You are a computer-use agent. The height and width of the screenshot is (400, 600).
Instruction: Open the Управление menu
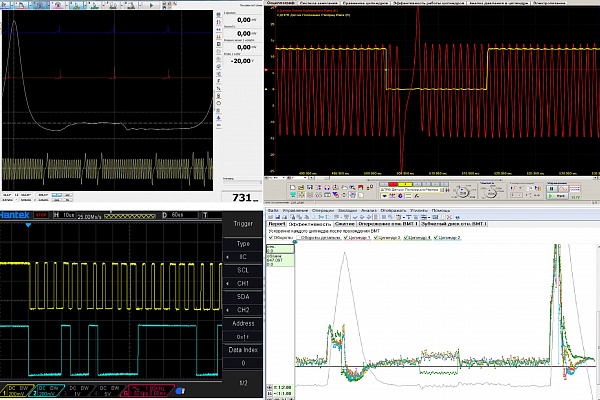coord(295,211)
